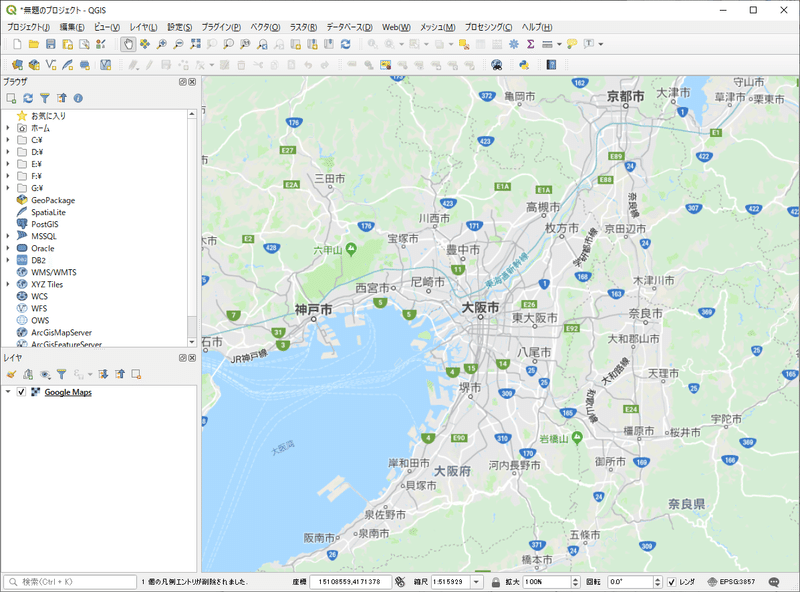This screenshot has height=592, width=800.
Task: Open the Processing Toolbox gear icon
Action: click(514, 44)
